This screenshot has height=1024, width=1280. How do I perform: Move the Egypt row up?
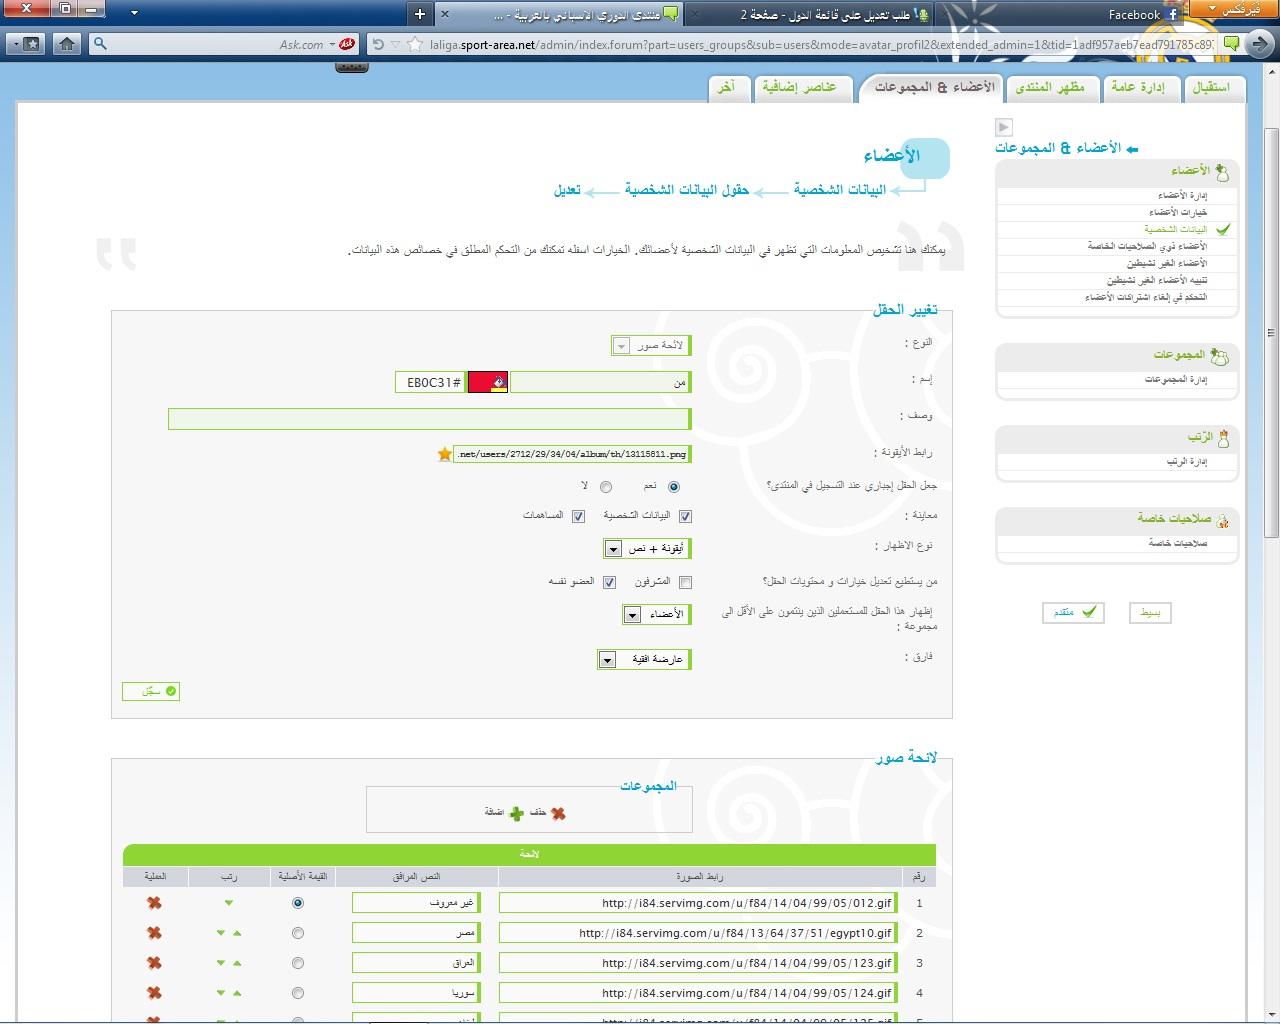point(237,933)
